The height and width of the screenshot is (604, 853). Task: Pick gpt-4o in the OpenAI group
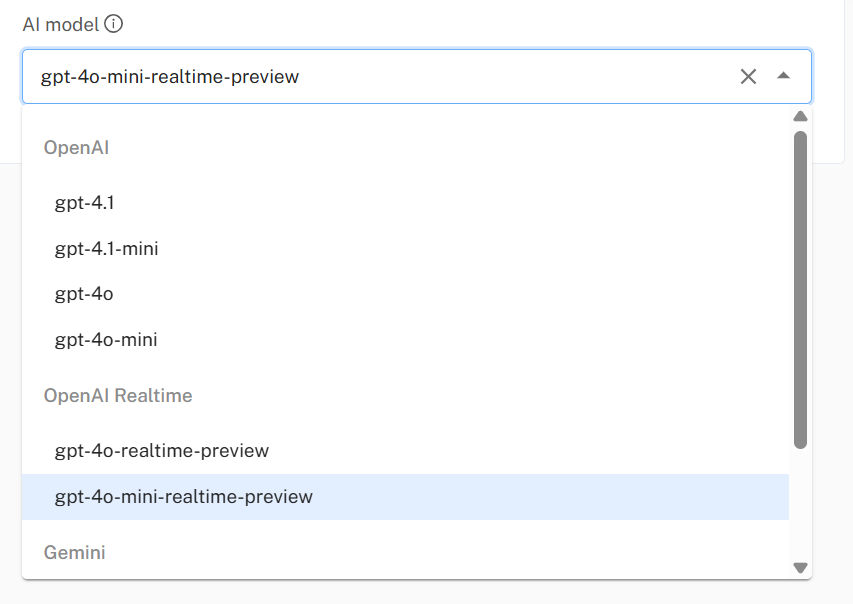(x=84, y=294)
